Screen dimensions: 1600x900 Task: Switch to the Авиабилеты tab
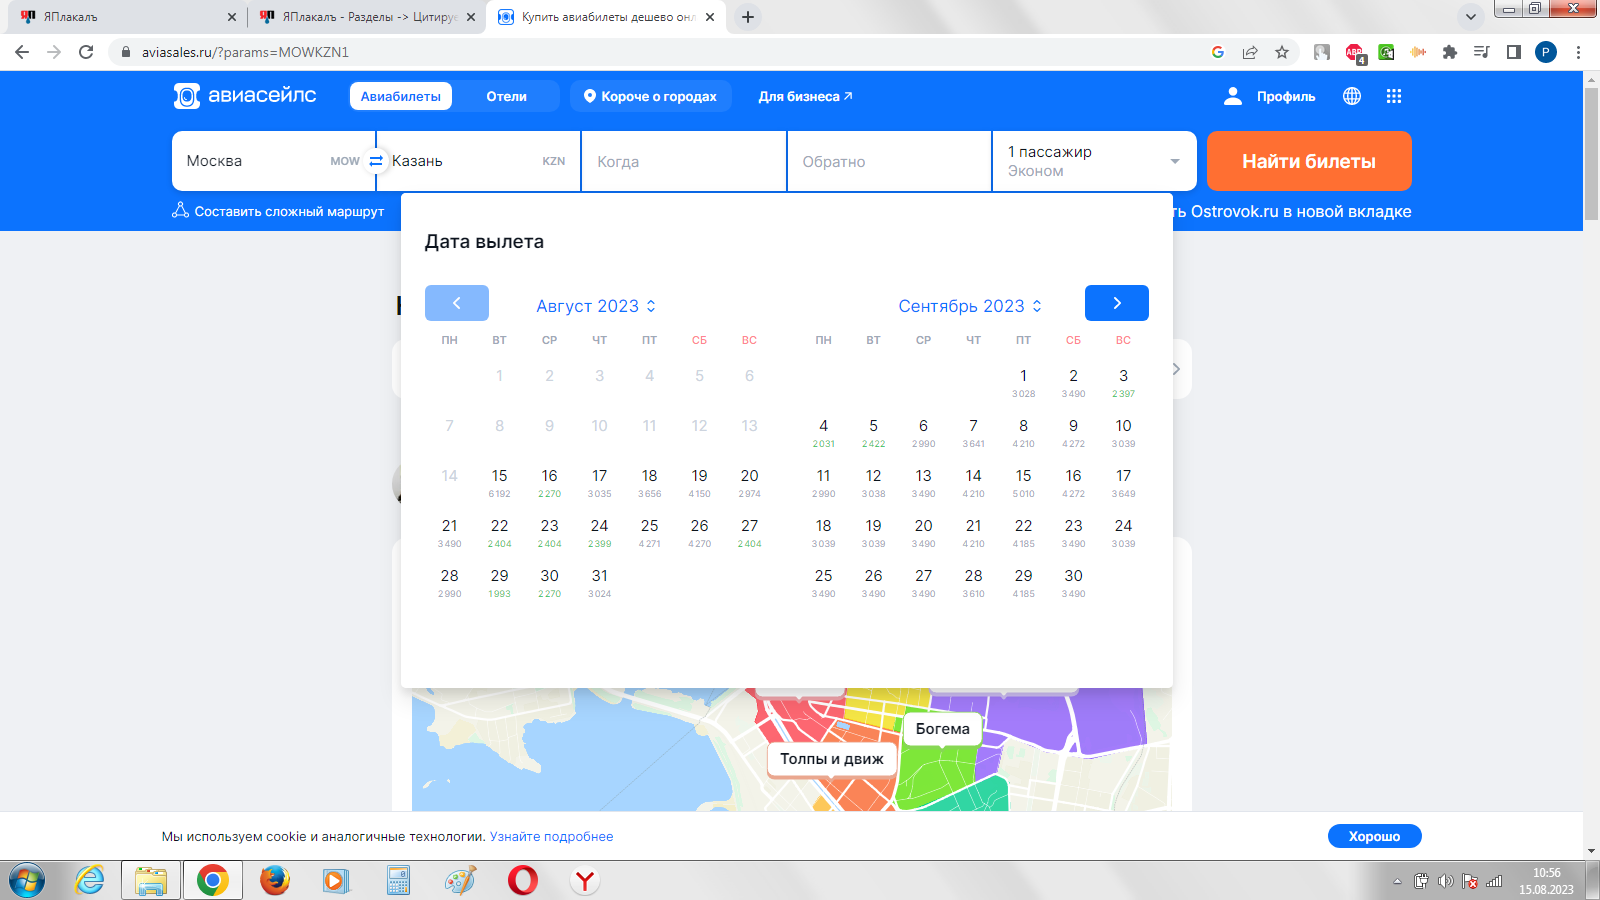(x=401, y=96)
